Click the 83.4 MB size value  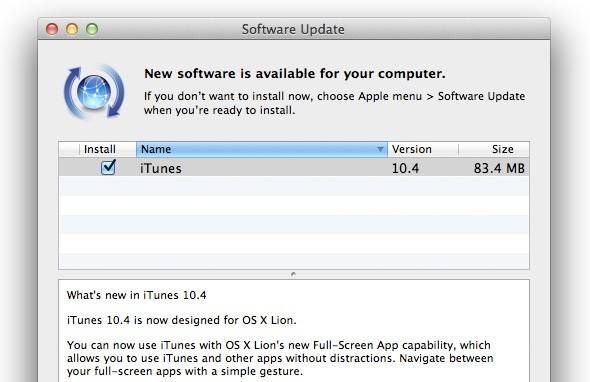(x=499, y=168)
